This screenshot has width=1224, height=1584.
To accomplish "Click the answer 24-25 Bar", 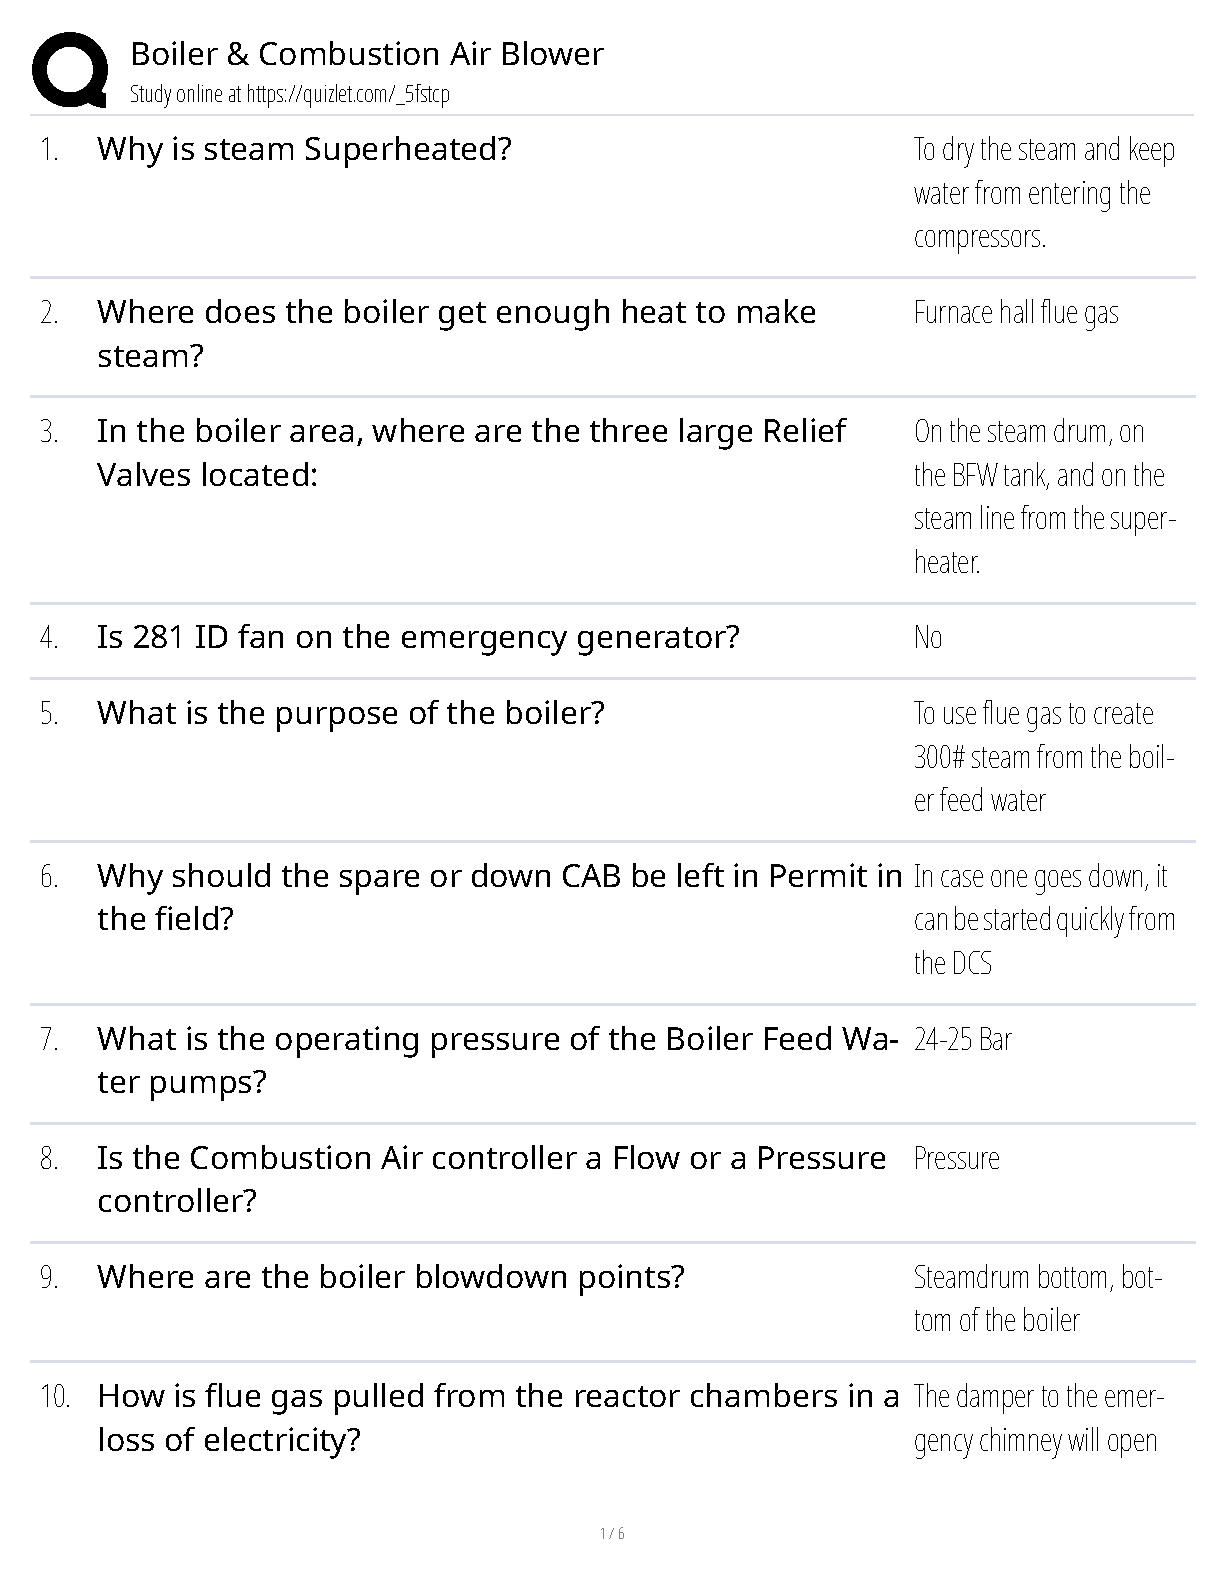I will tap(963, 1040).
